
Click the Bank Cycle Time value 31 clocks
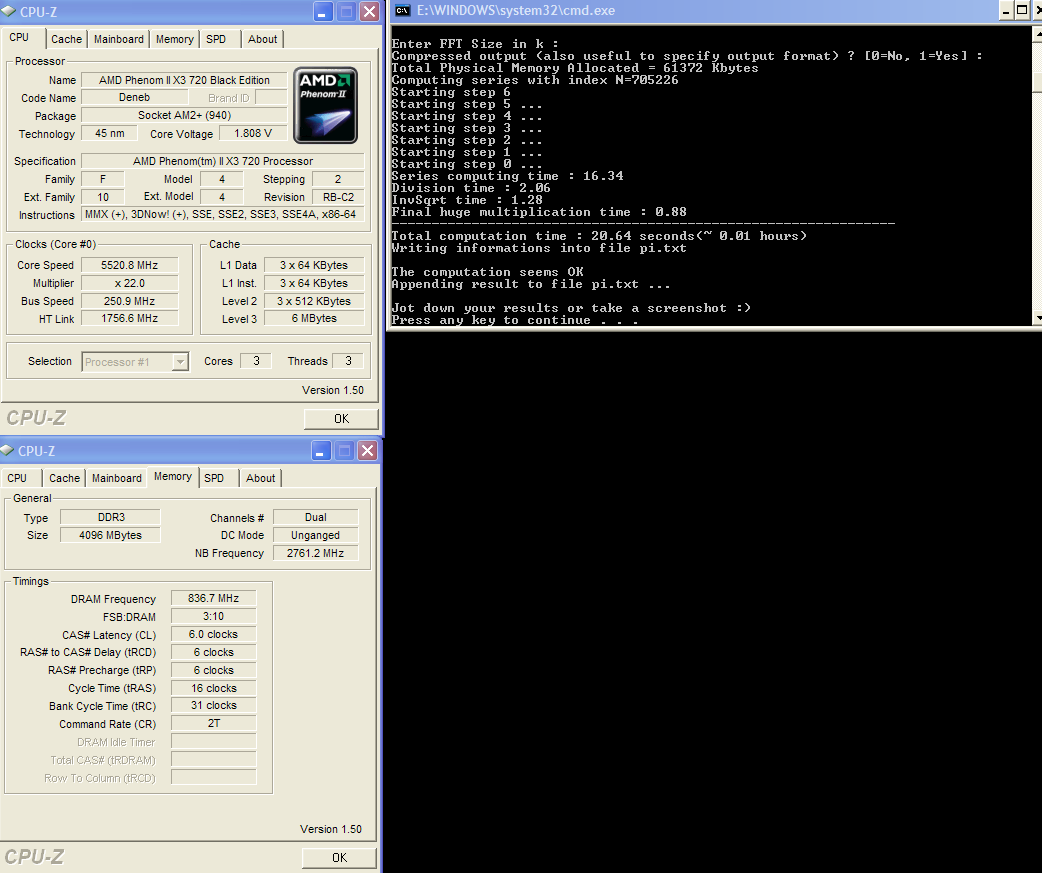point(213,706)
